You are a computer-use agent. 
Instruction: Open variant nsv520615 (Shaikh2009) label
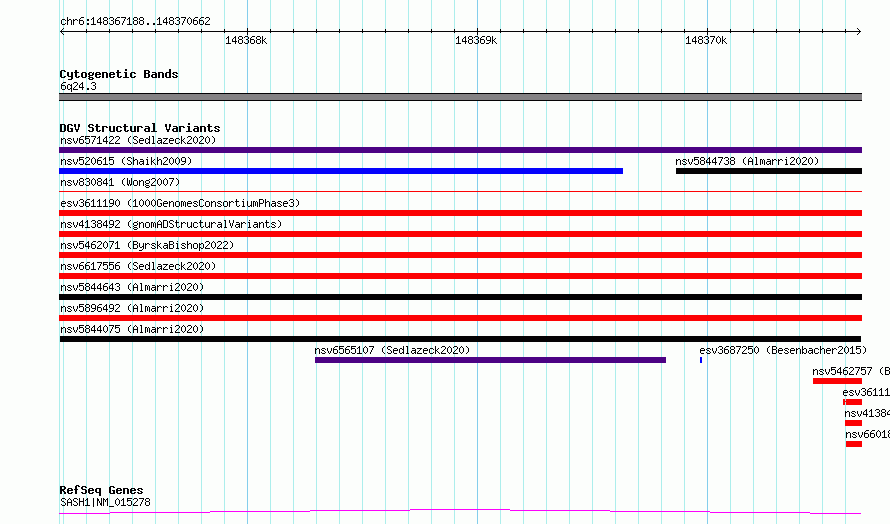(126, 161)
